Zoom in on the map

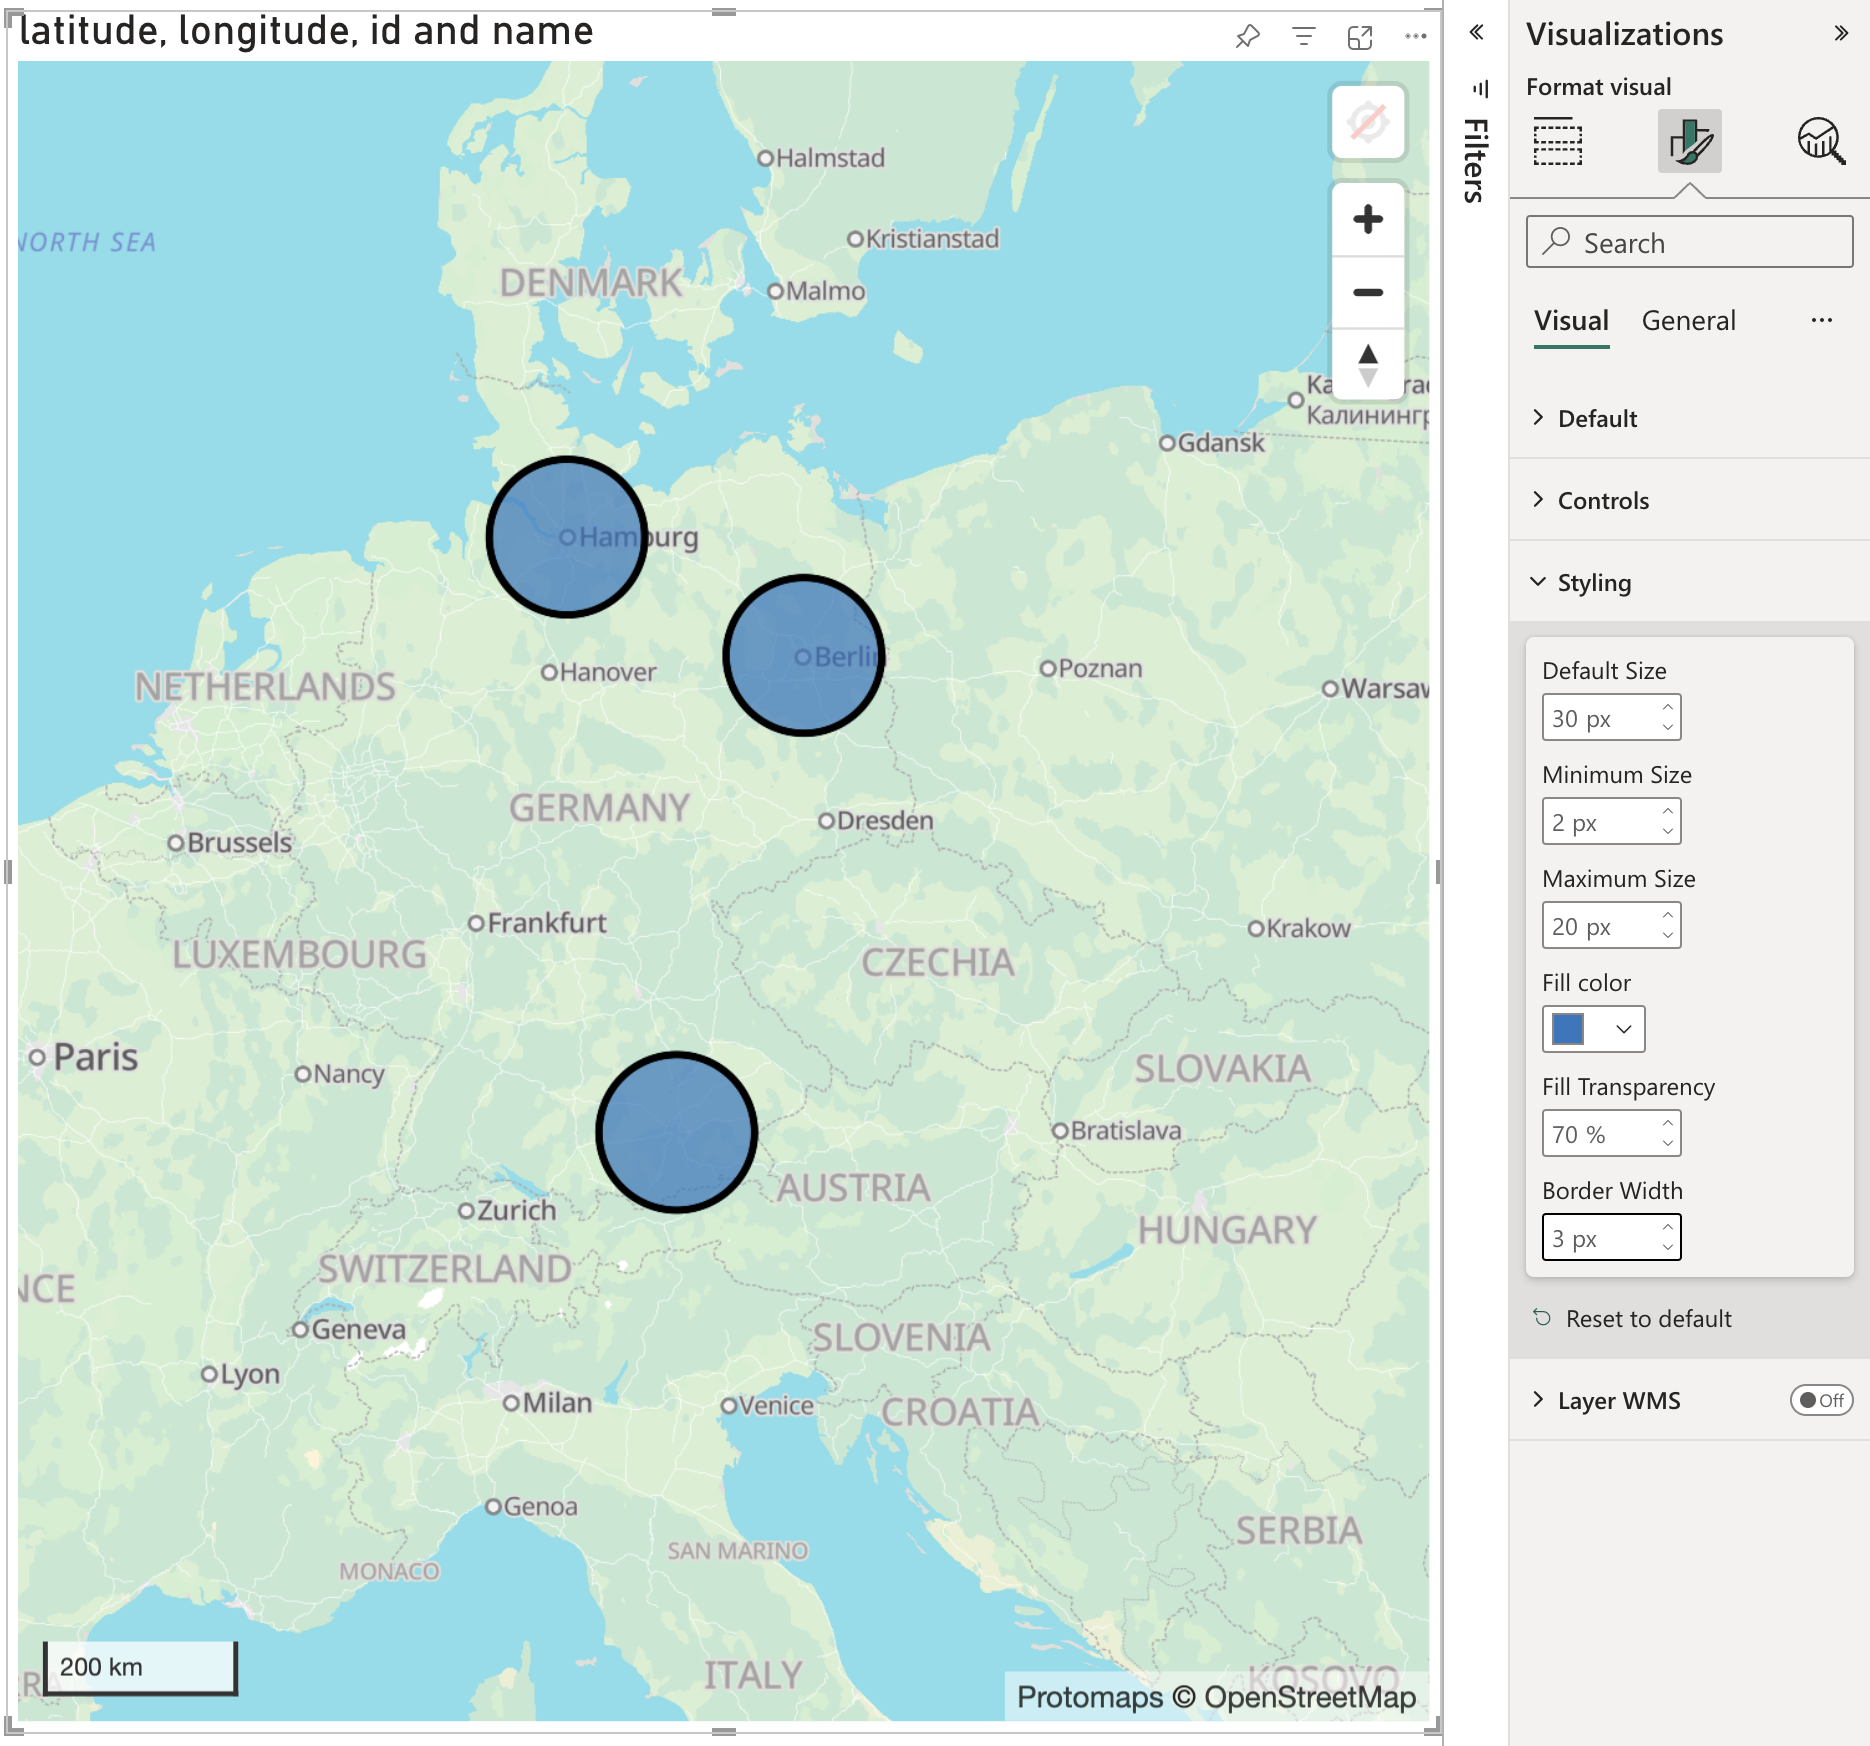coord(1367,219)
